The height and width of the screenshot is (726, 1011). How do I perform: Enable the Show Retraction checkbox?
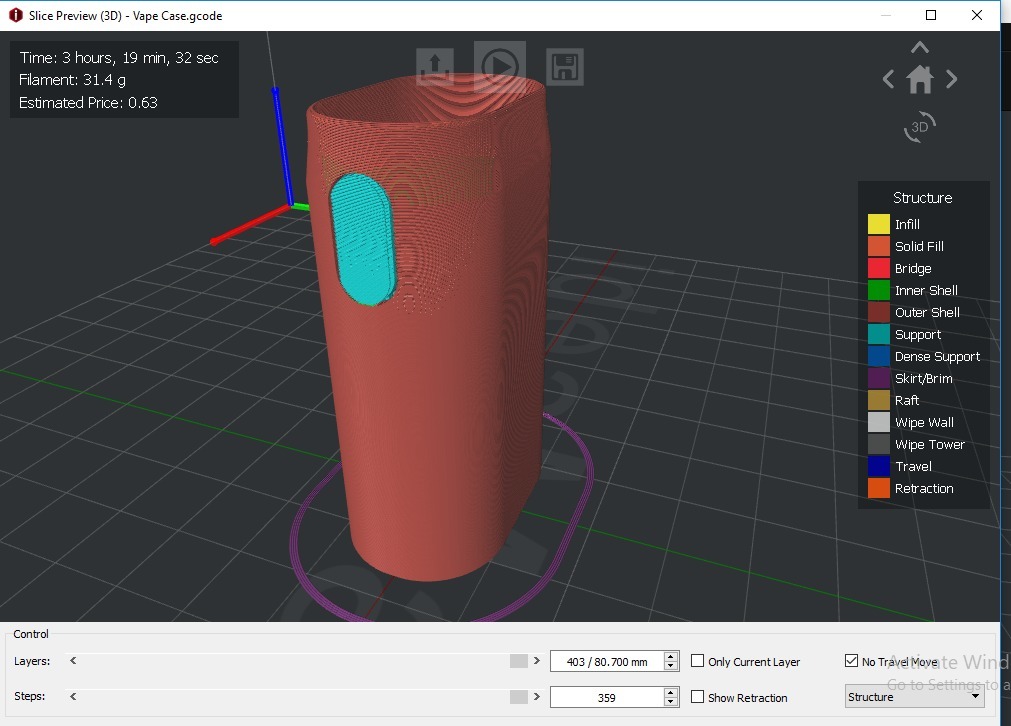pos(697,697)
